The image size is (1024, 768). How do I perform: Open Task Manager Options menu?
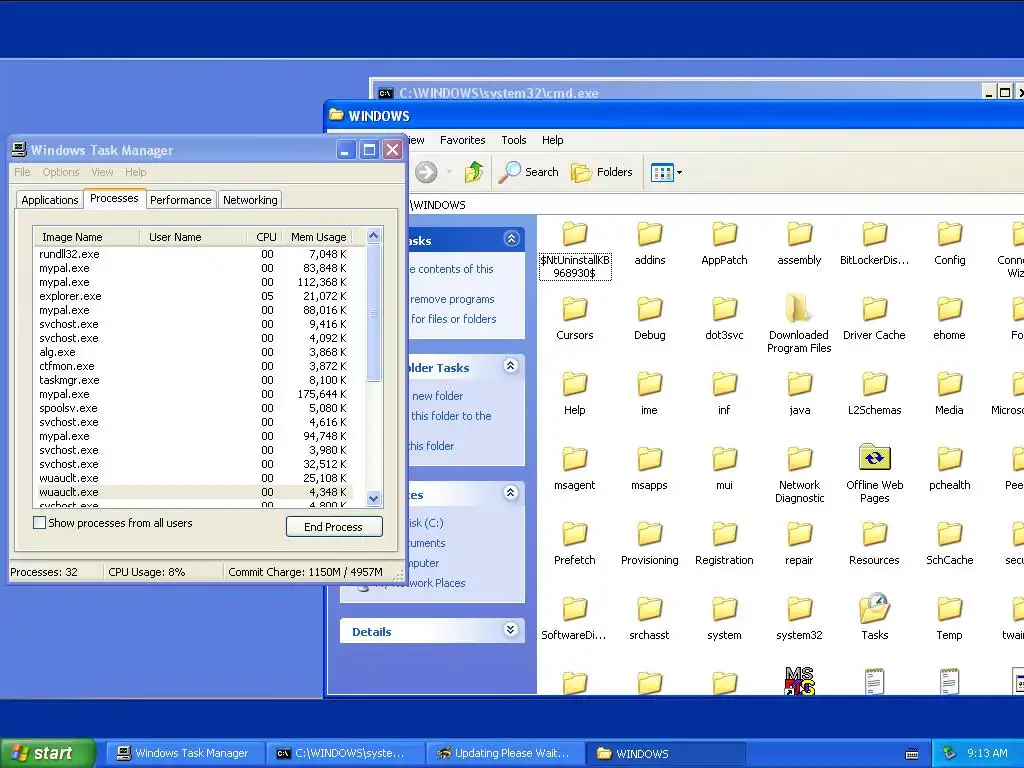pos(61,172)
